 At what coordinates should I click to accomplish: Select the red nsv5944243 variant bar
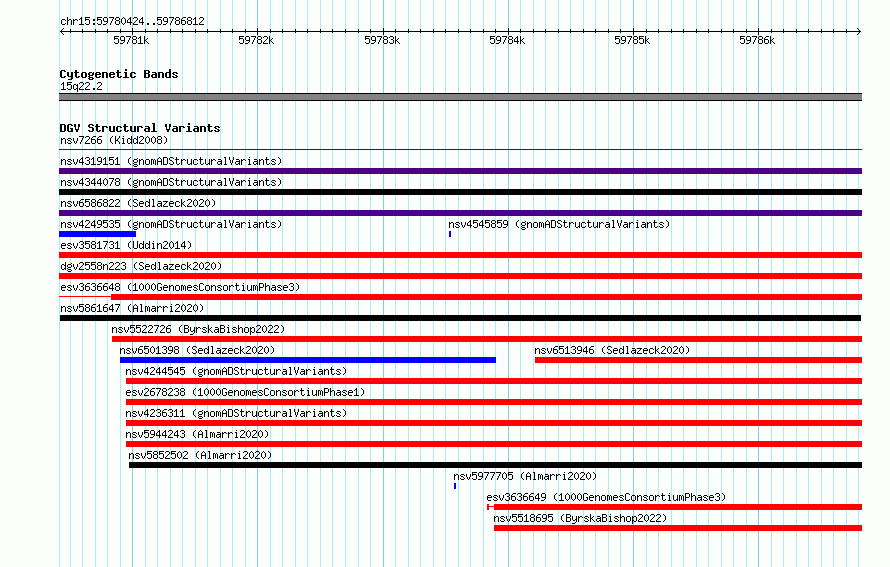coord(494,444)
